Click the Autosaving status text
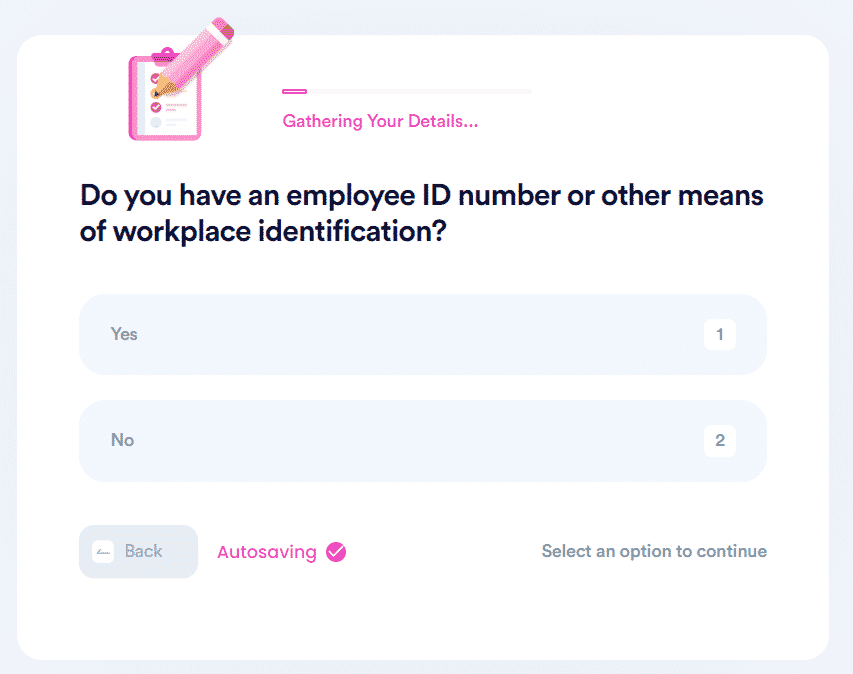 [x=267, y=552]
